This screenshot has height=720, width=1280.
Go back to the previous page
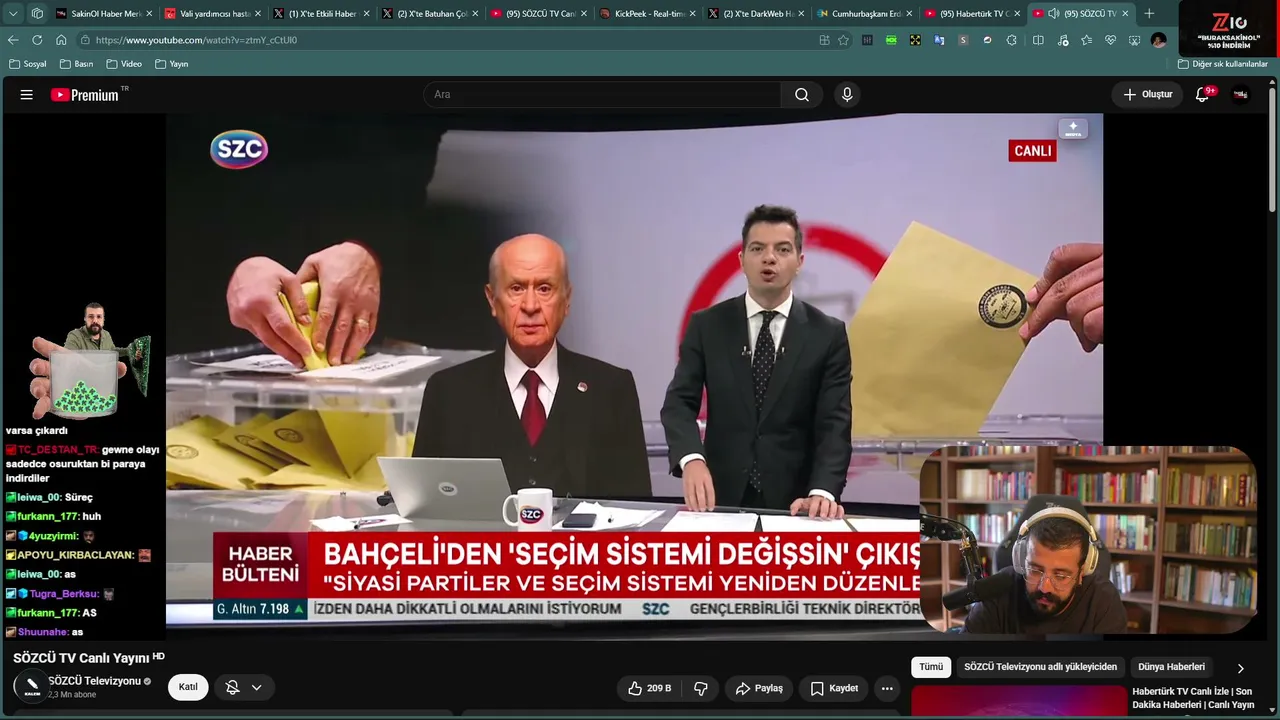[x=13, y=40]
